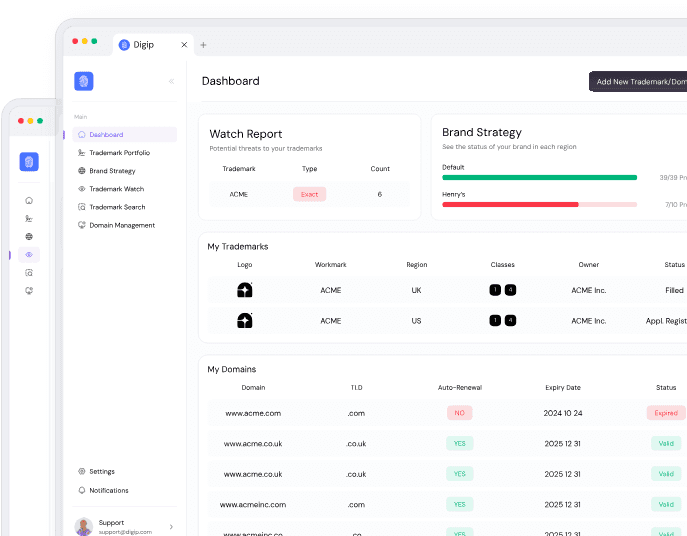Click globe icon in back window sidebar
687x536 pixels.
(29, 237)
